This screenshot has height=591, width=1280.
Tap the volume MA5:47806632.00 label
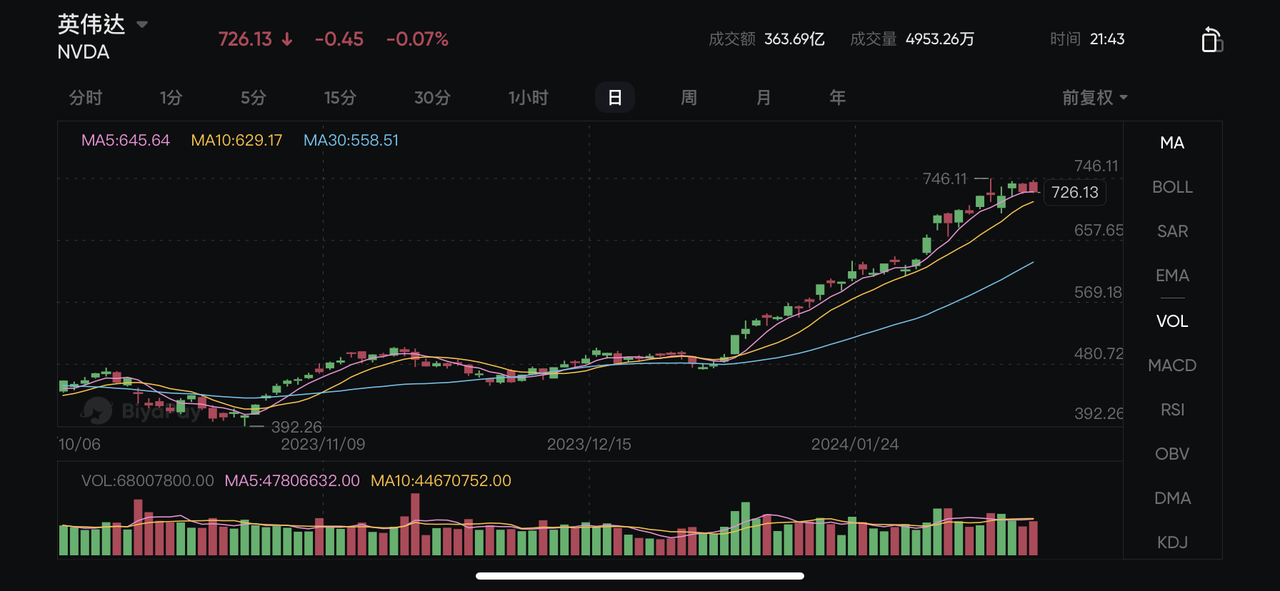[x=292, y=481]
